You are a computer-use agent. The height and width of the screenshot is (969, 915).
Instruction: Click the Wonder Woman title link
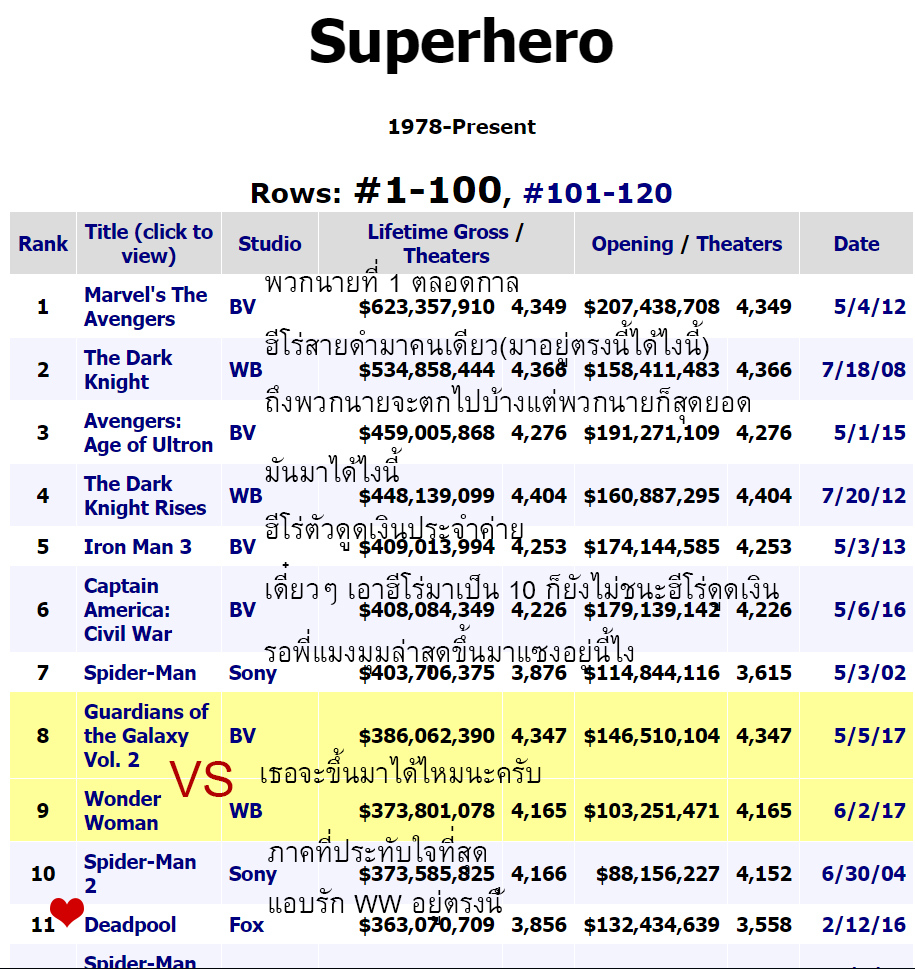[x=121, y=811]
